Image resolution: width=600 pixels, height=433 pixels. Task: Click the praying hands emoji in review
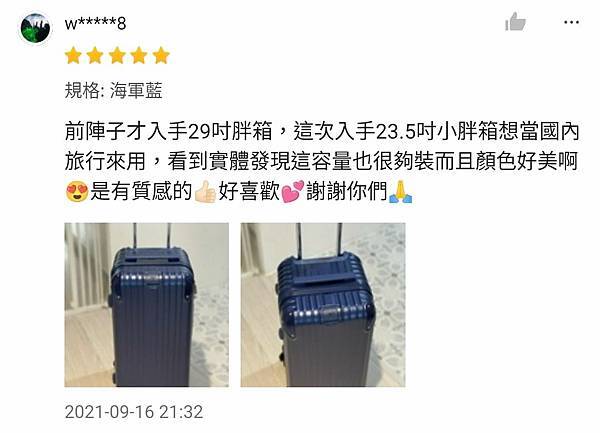(x=400, y=191)
